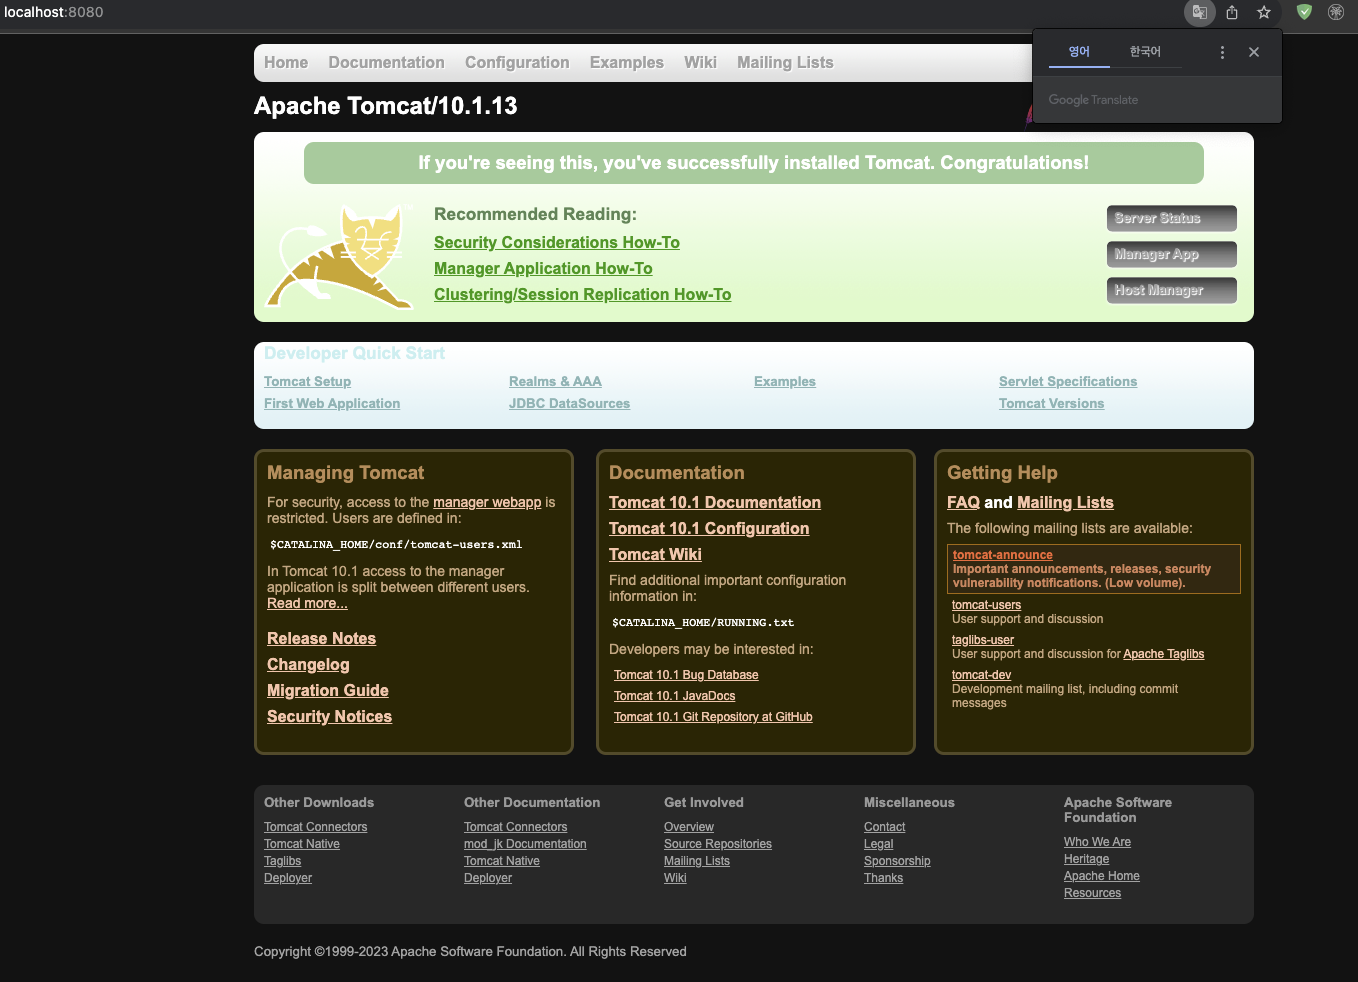1358x982 pixels.
Task: Open Tomcat Versions link
Action: [x=1051, y=403]
